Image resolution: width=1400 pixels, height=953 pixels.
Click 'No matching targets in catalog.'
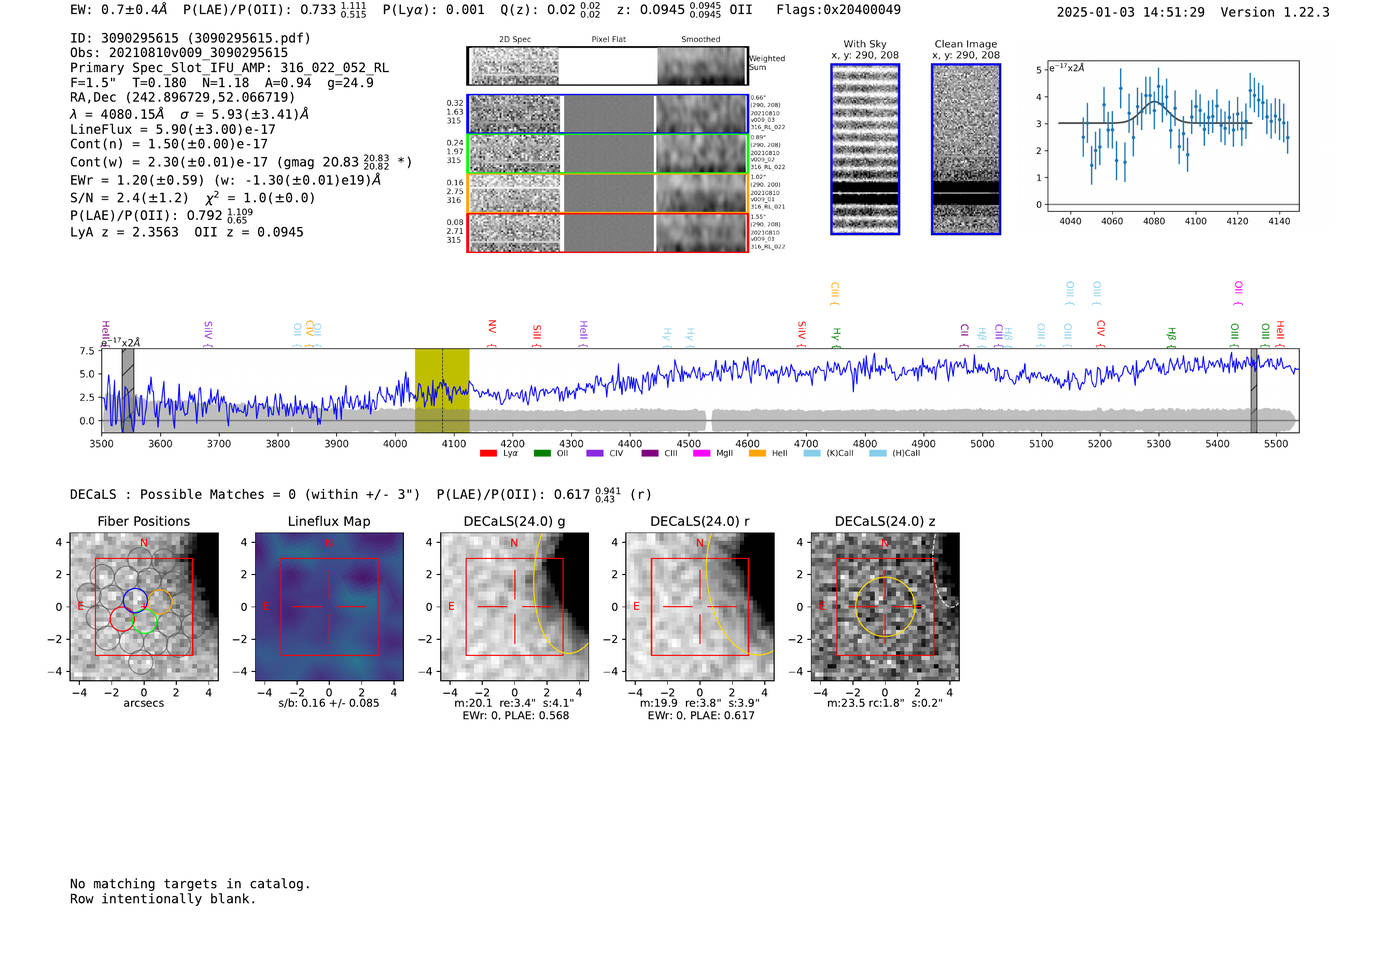pos(190,884)
